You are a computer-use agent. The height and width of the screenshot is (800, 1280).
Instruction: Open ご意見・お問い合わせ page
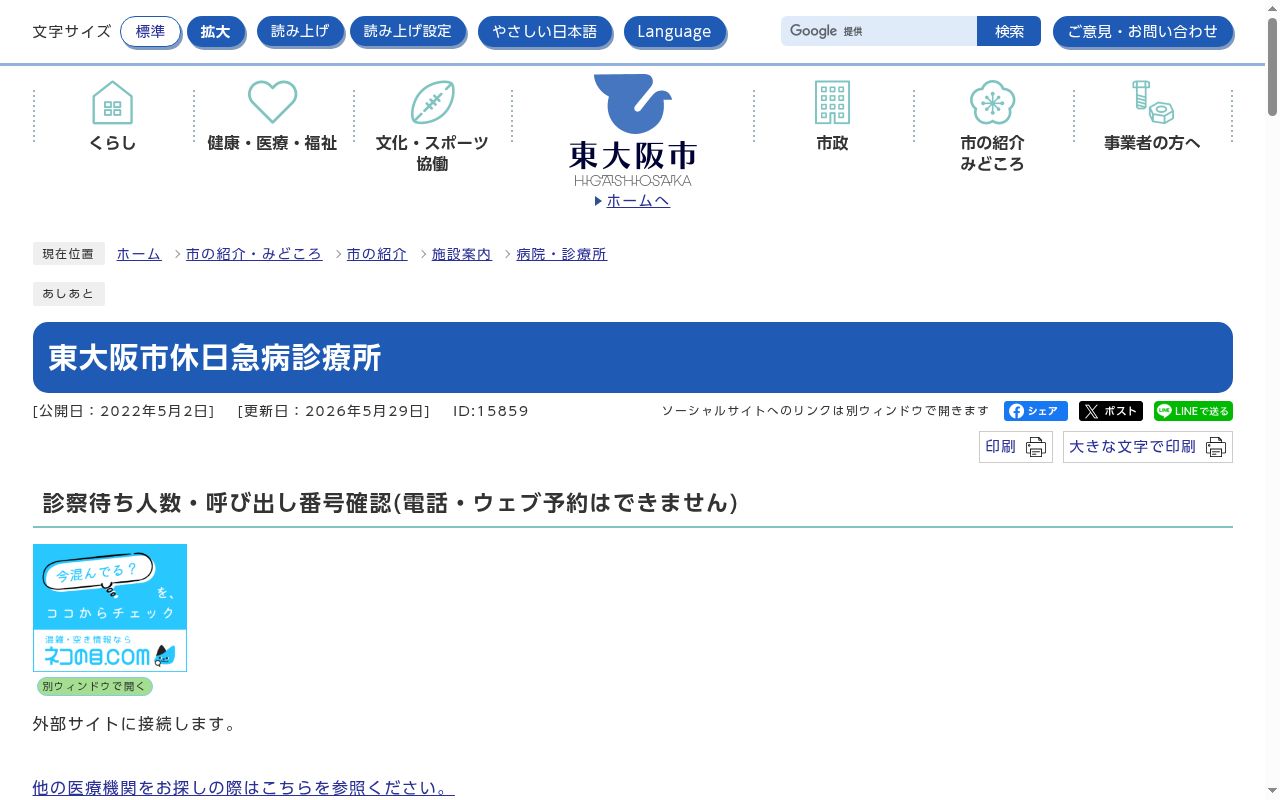(1143, 31)
